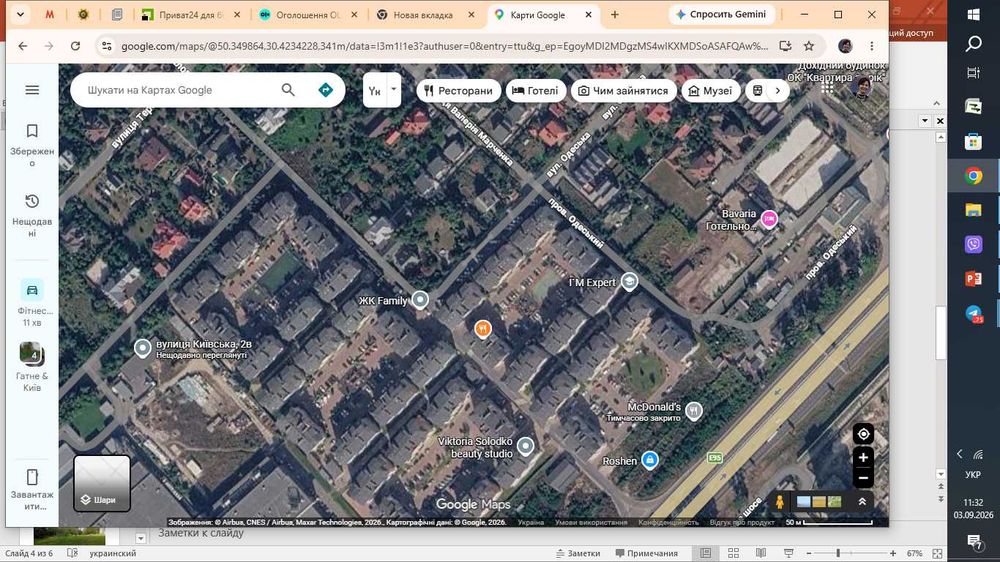Viewport: 1000px width, 562px height.
Task: Expand the imagery strip with double chevron
Action: pyautogui.click(x=862, y=502)
